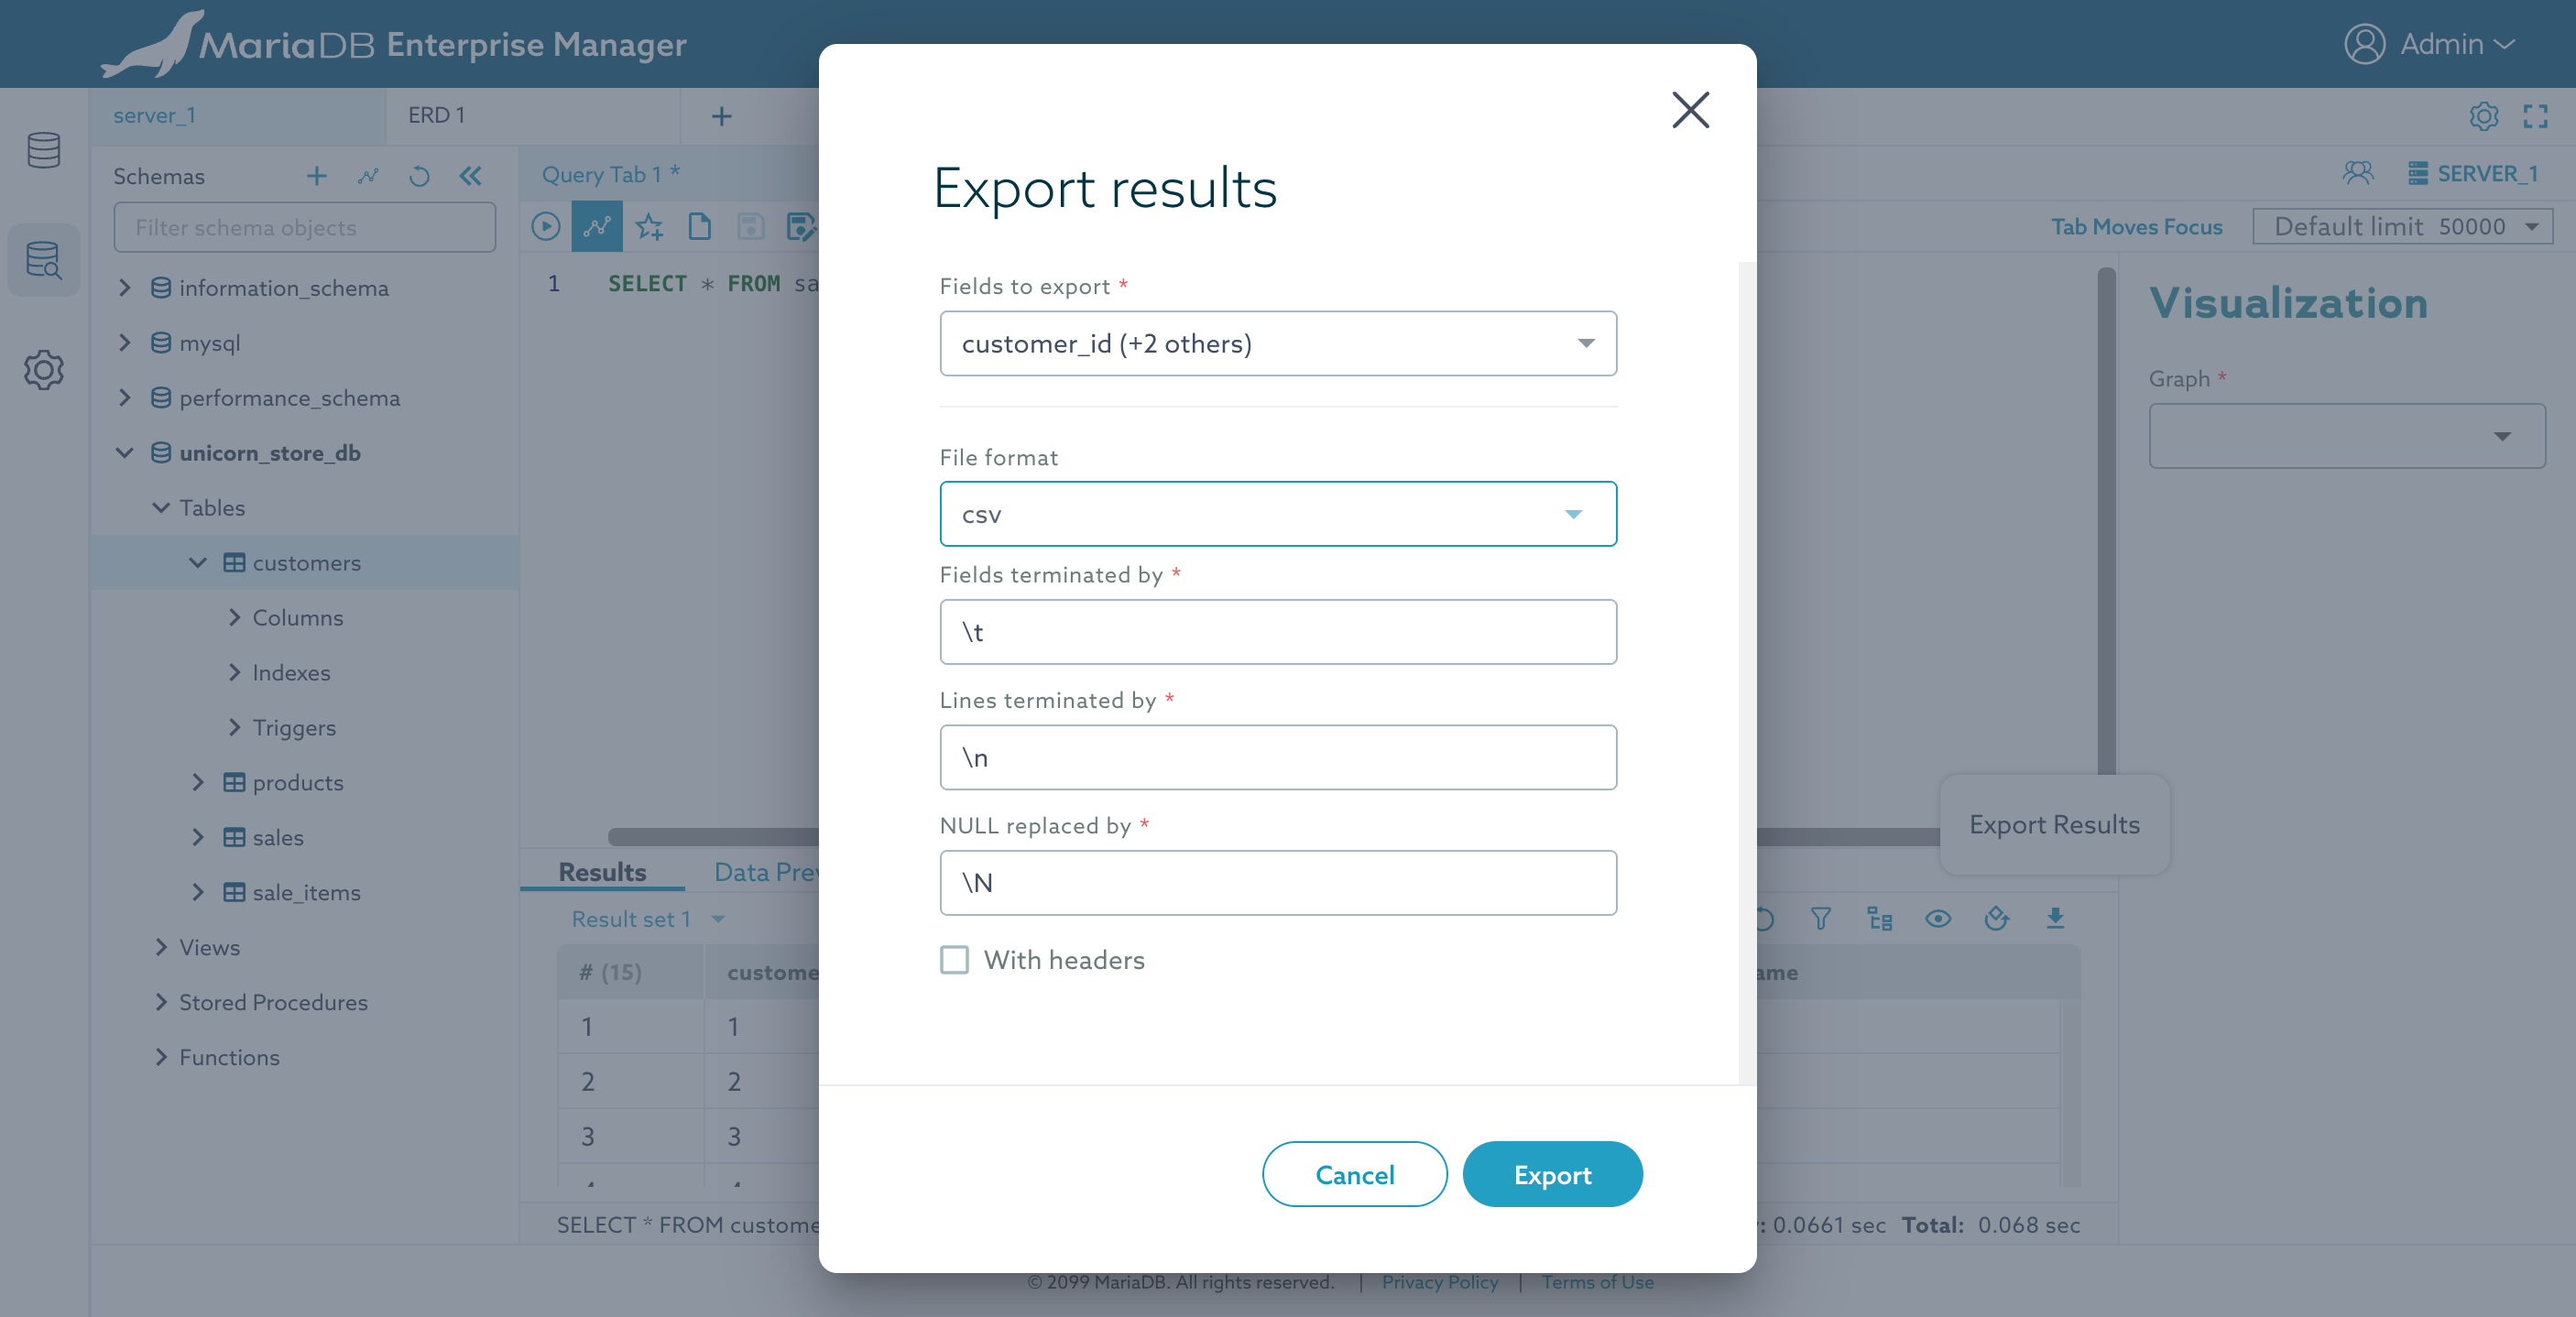This screenshot has width=2576, height=1317.
Task: Toggle Tab Moves Focus option
Action: pyautogui.click(x=2136, y=227)
